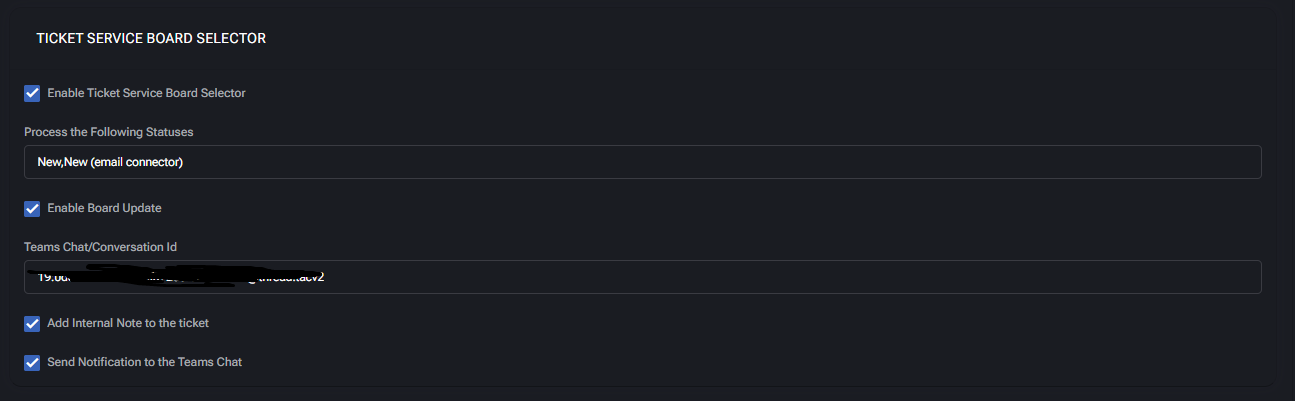Toggle the Add Internal Note checkbox

[x=32, y=323]
